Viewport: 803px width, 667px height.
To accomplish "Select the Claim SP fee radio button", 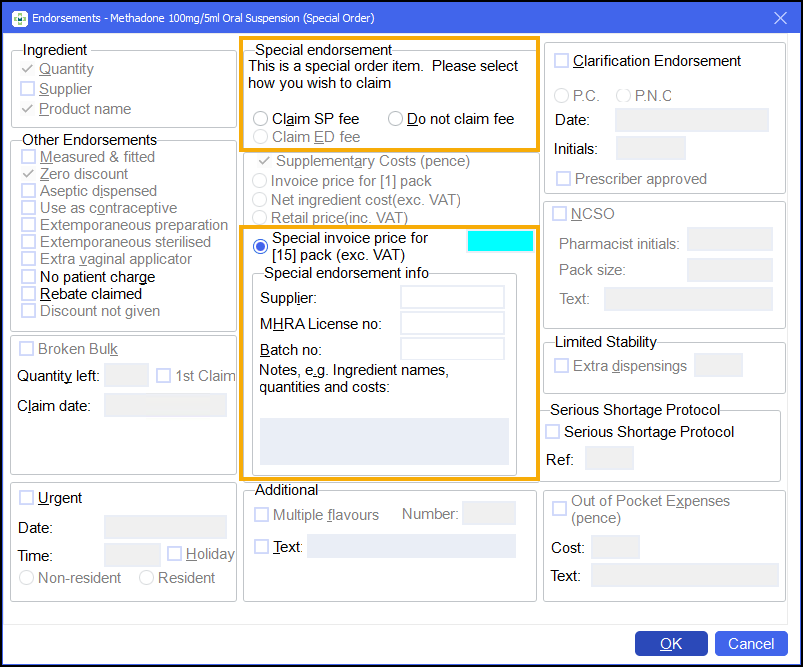I will (261, 119).
